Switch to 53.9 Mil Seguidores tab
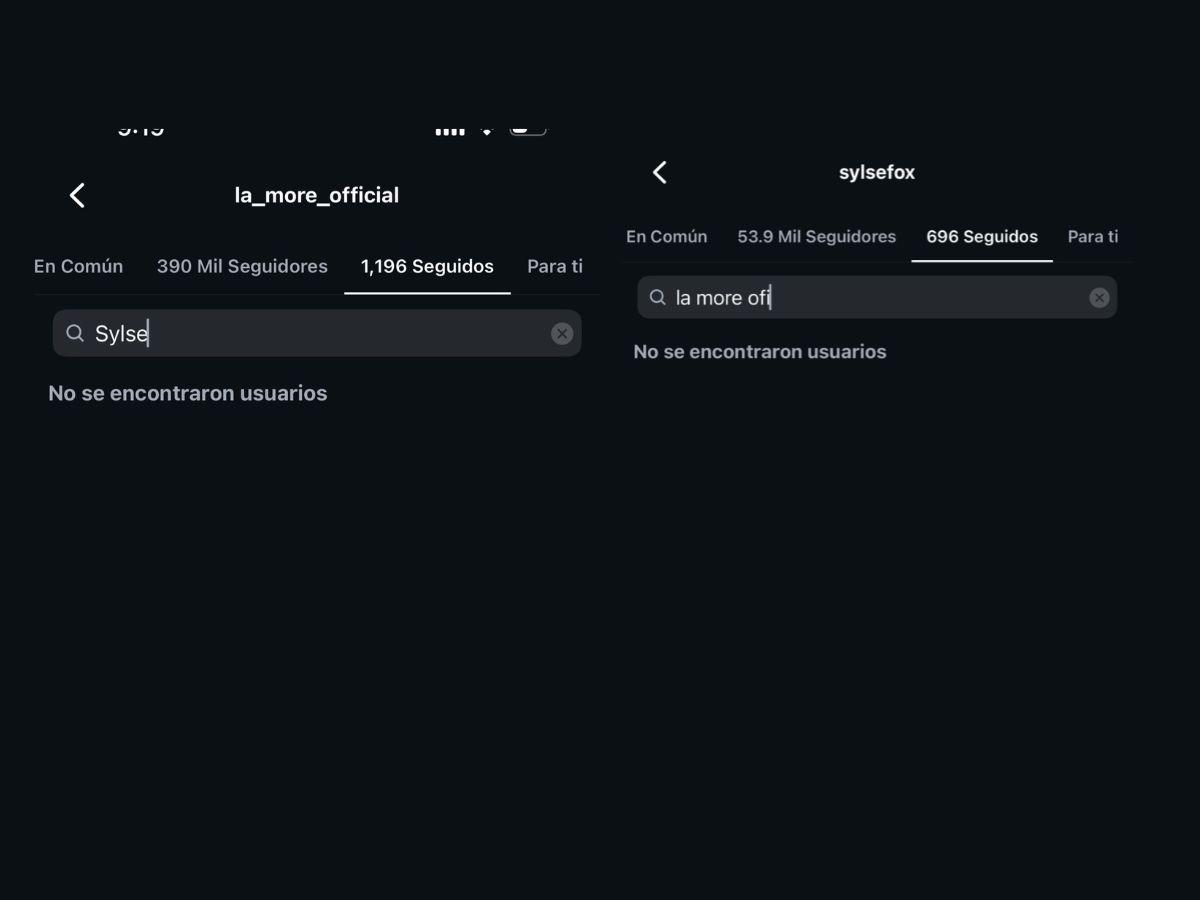The image size is (1200, 900). pyautogui.click(x=816, y=237)
